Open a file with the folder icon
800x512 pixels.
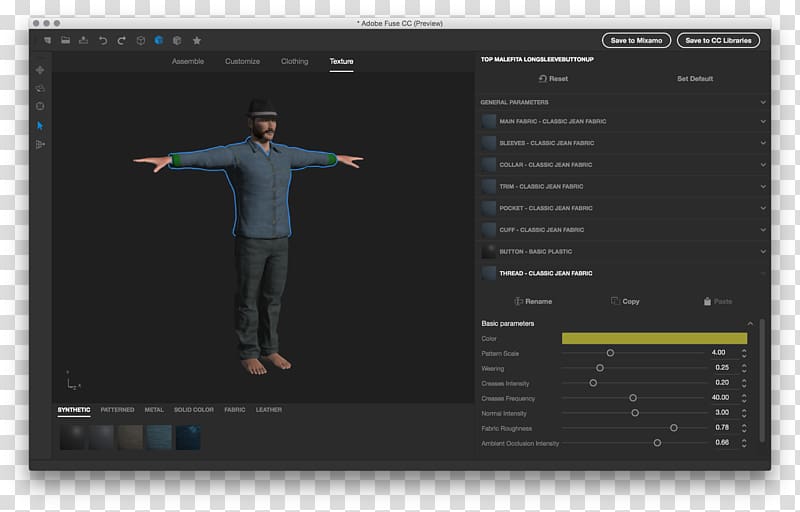(x=65, y=40)
